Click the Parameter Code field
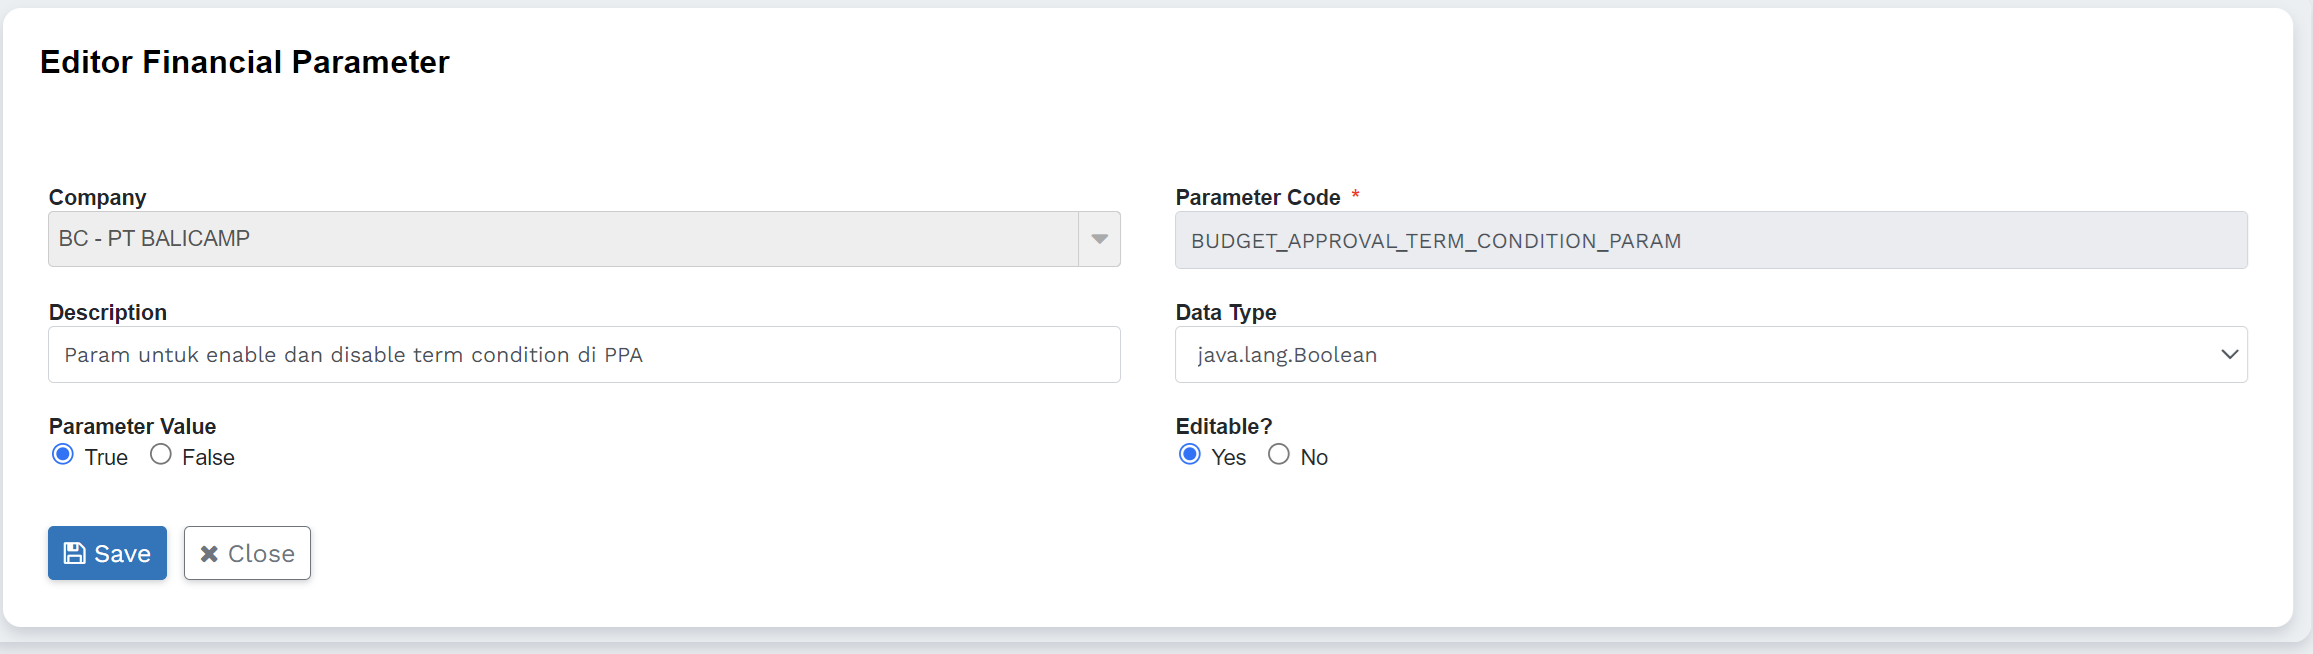The image size is (2313, 654). pos(1710,241)
